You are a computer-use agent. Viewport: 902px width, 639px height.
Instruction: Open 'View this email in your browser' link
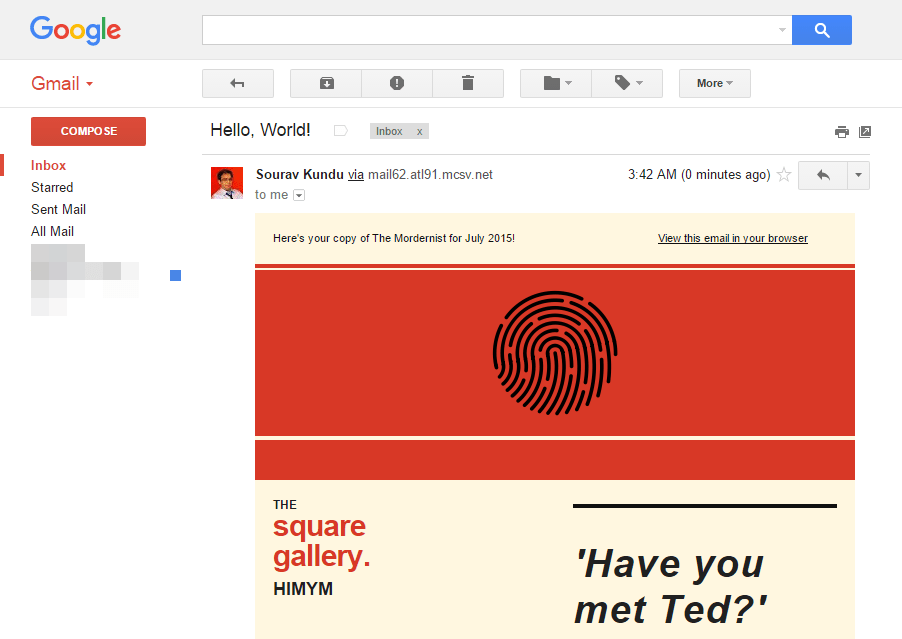coord(733,238)
